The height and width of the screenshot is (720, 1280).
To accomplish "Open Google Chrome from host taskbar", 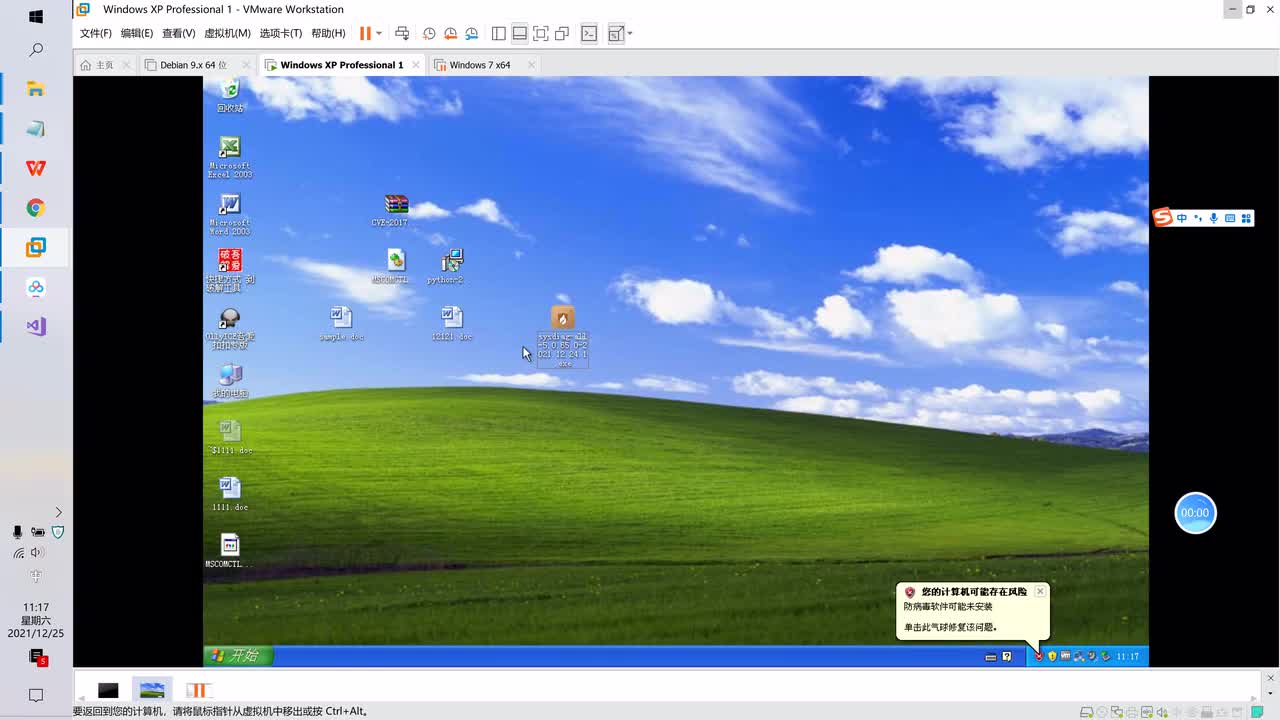I will [36, 208].
